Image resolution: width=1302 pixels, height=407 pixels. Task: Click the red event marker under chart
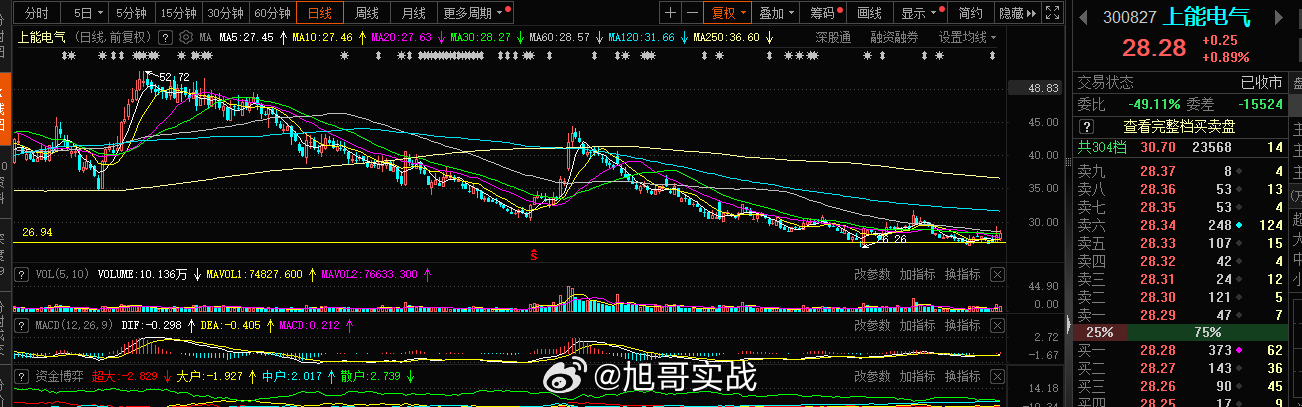[x=534, y=254]
